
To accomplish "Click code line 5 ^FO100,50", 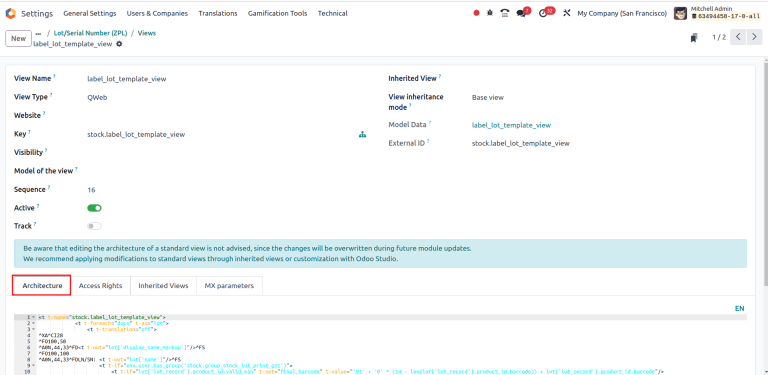I will pos(52,341).
